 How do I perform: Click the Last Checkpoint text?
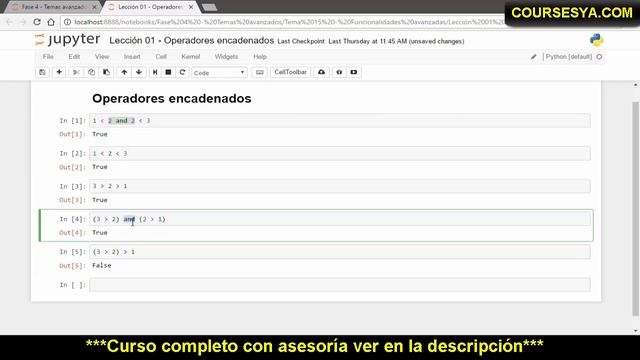[x=371, y=41]
